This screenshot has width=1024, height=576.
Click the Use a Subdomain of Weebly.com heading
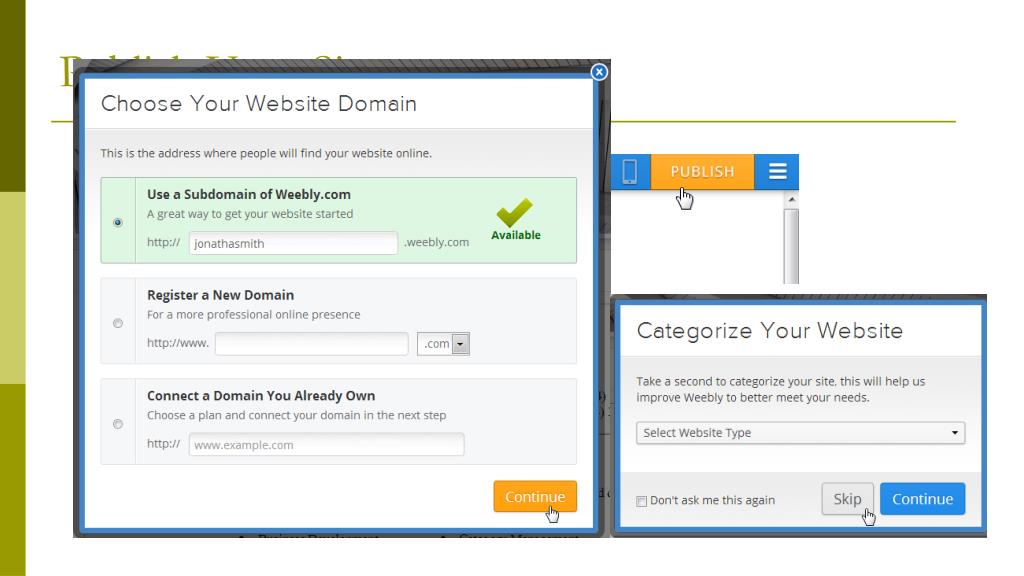point(249,194)
